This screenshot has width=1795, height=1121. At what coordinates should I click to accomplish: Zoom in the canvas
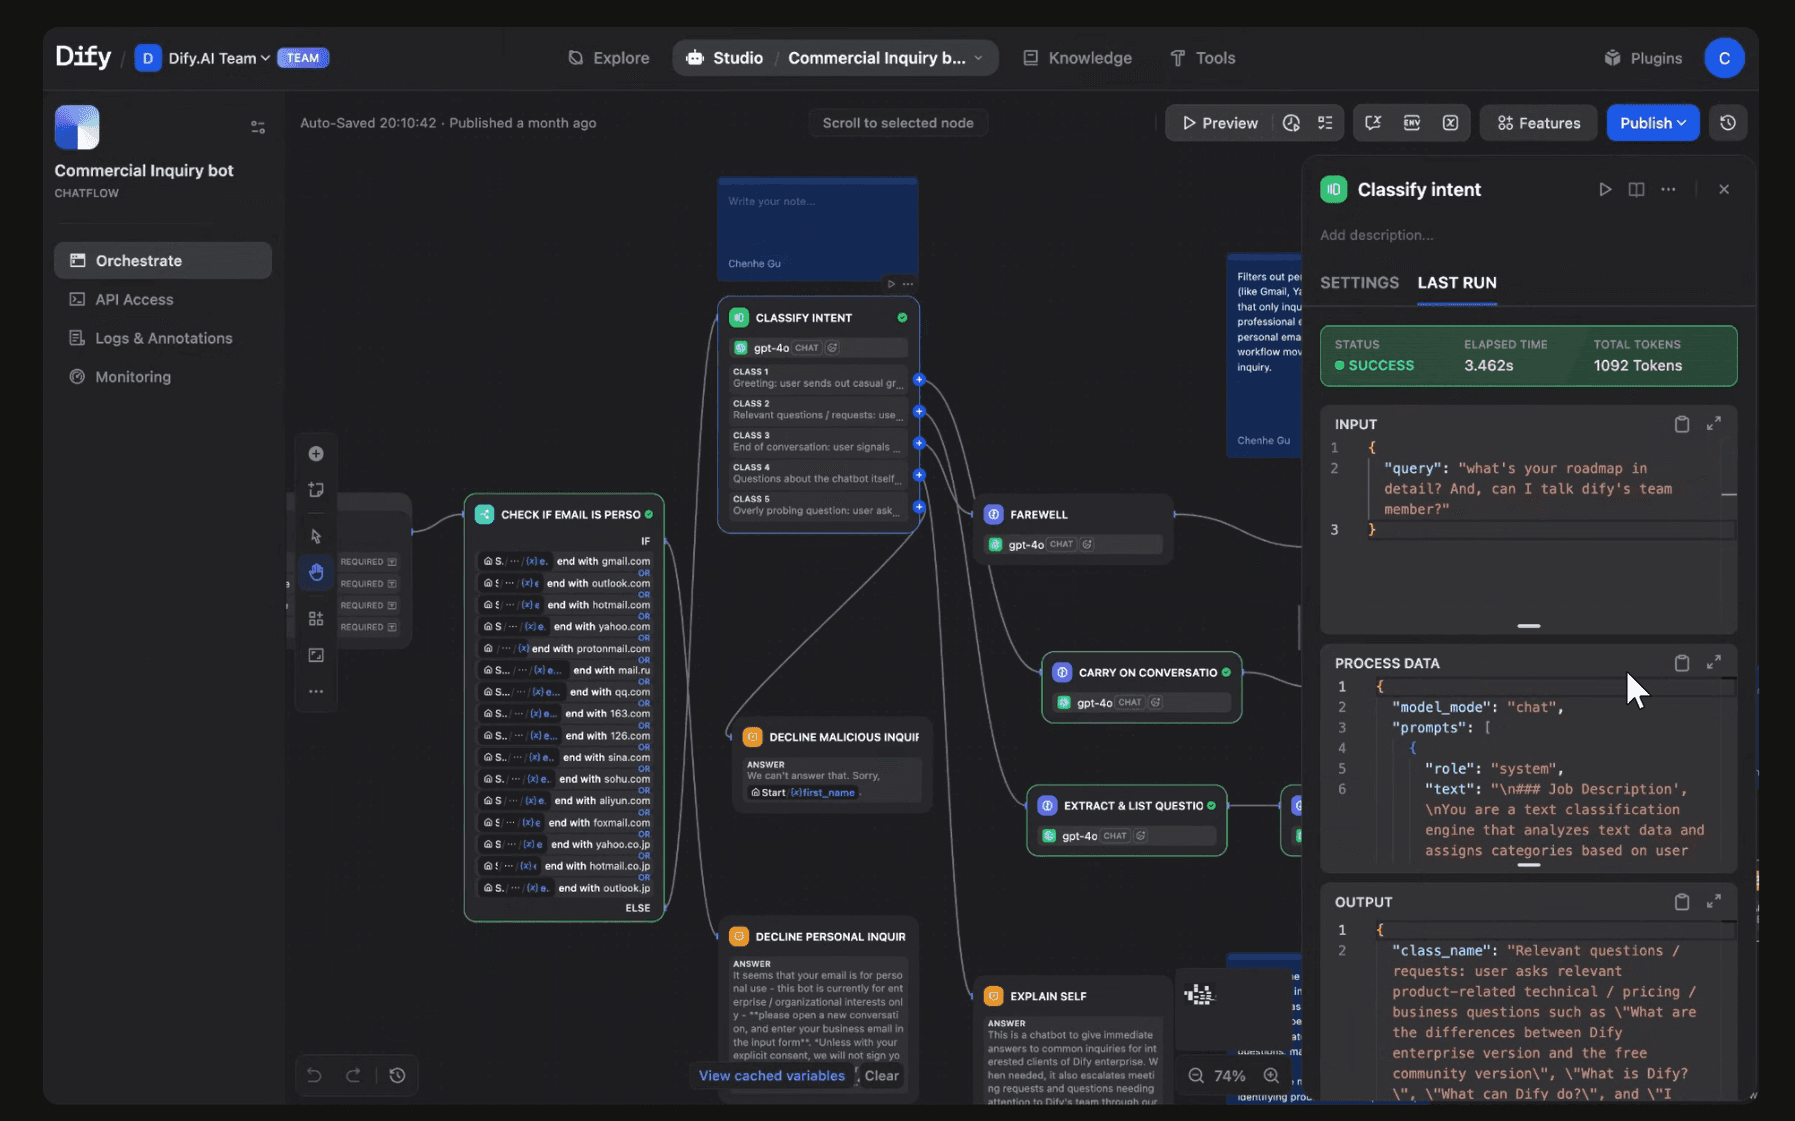tap(1271, 1076)
